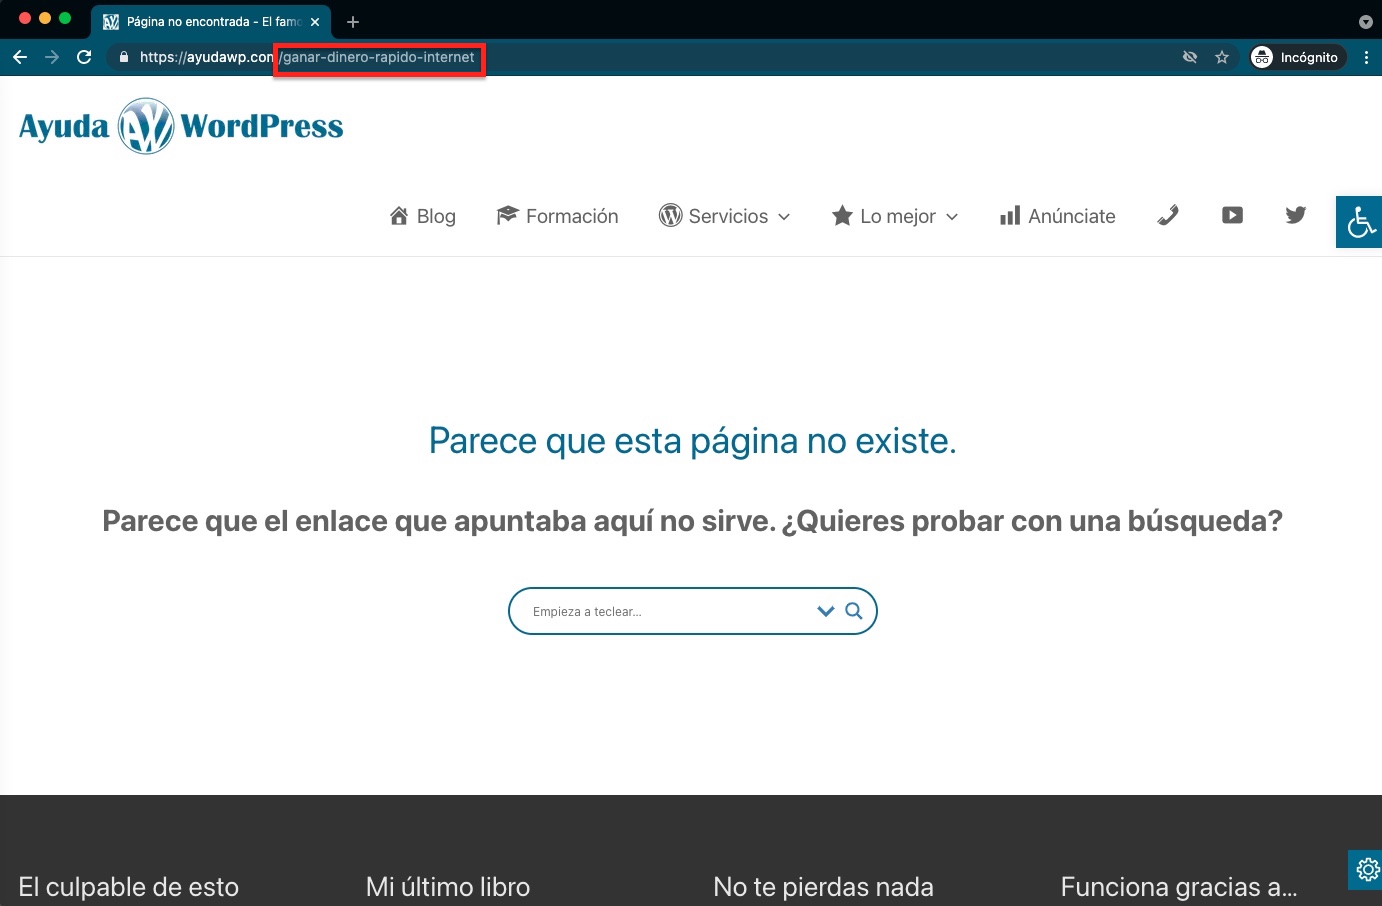Bookmark this page with the star icon
Screen dimensions: 1382x906
(1222, 57)
